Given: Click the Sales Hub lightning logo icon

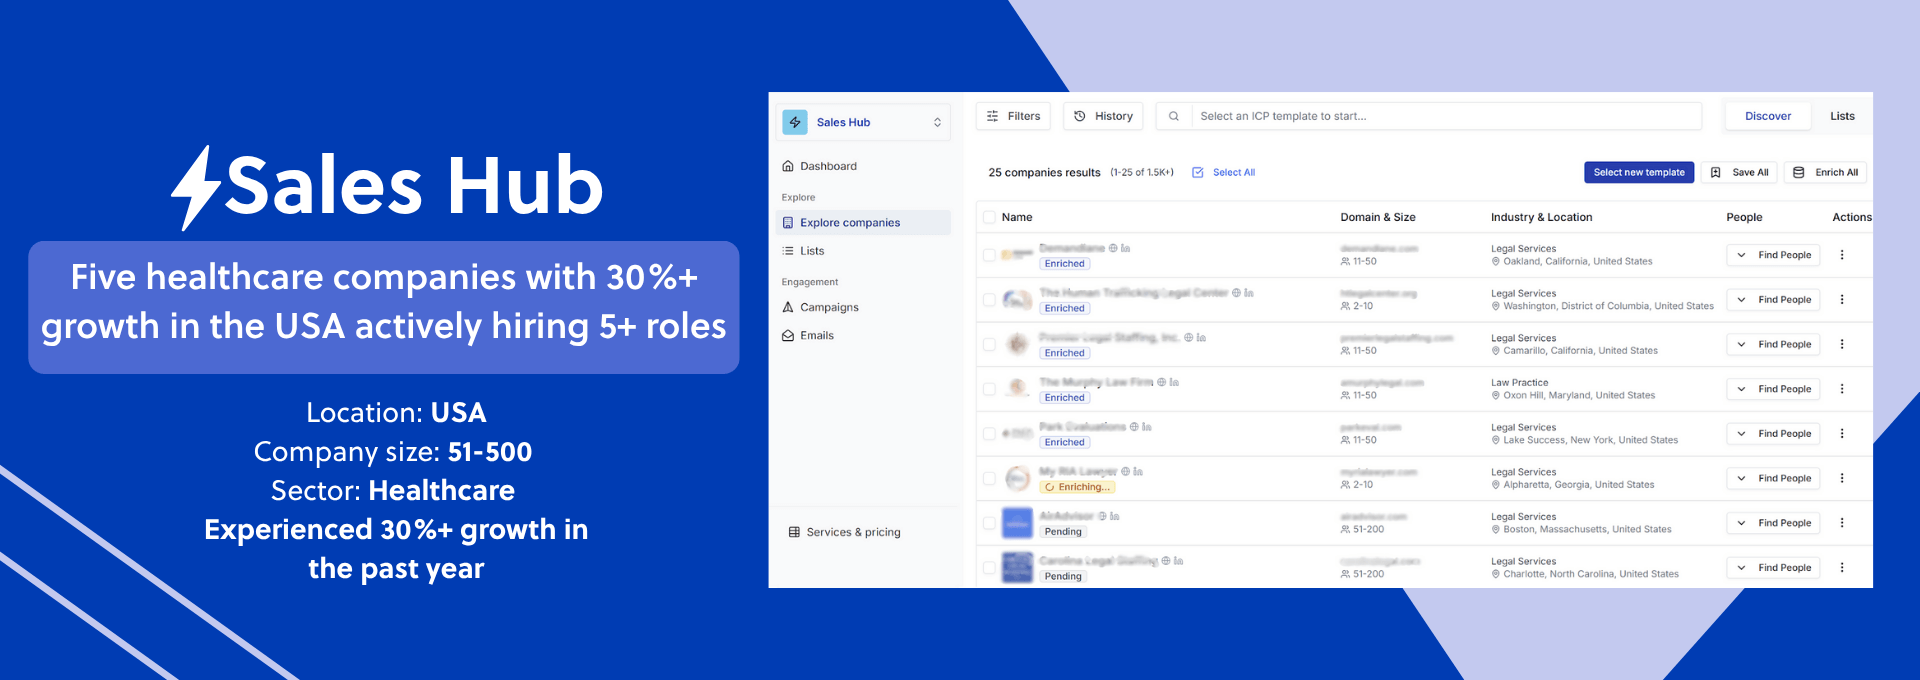Looking at the screenshot, I should click(795, 122).
